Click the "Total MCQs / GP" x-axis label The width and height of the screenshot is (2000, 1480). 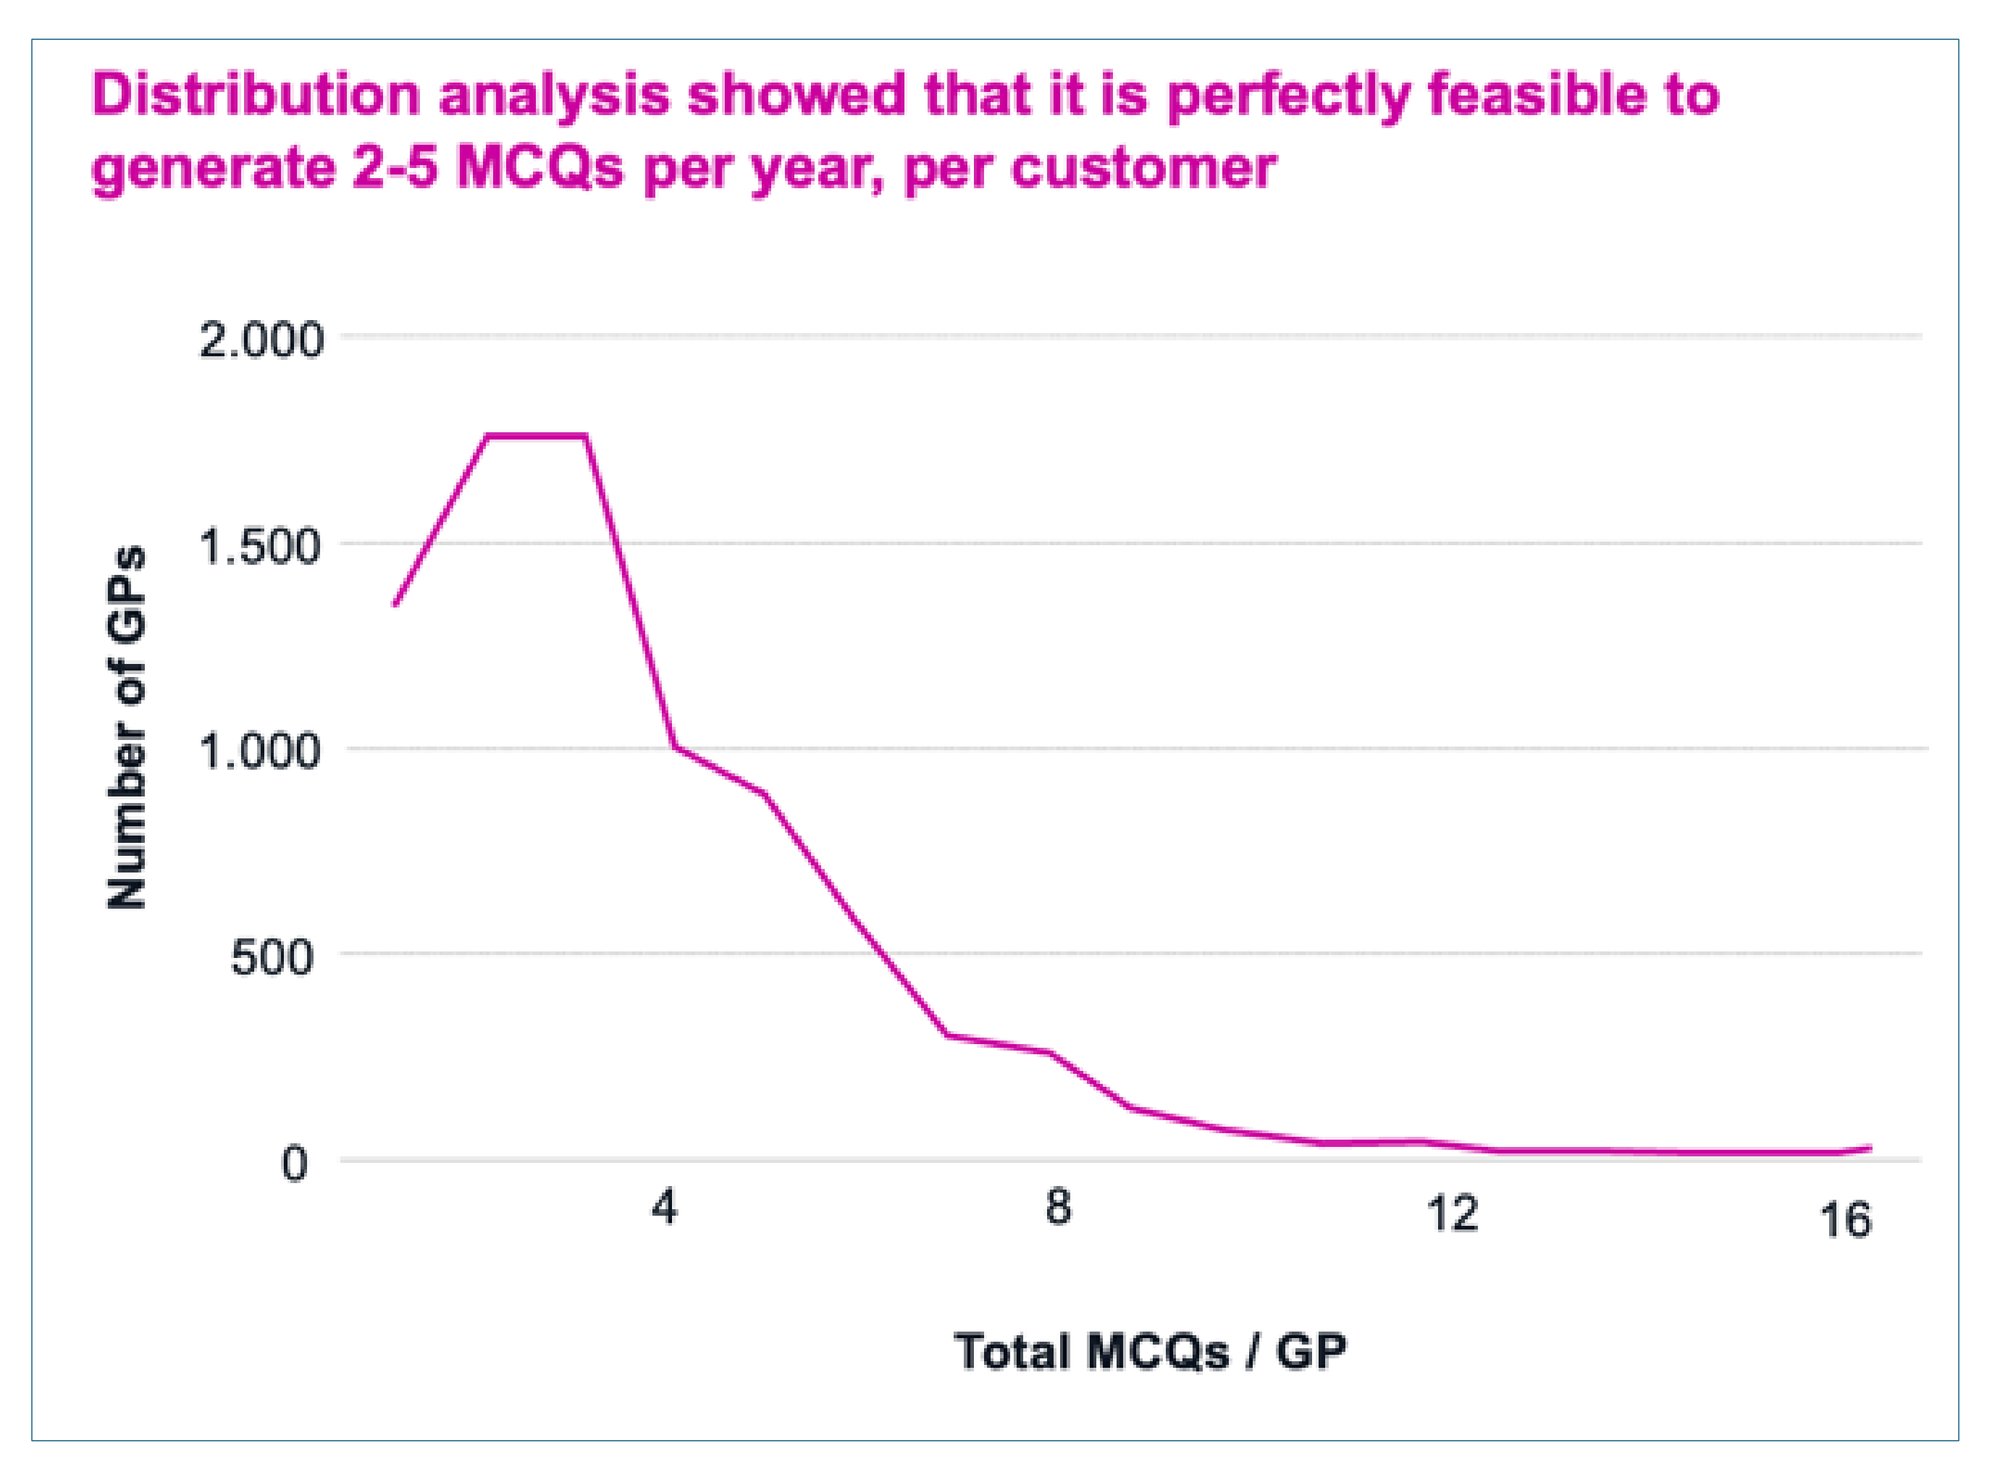[1150, 1351]
